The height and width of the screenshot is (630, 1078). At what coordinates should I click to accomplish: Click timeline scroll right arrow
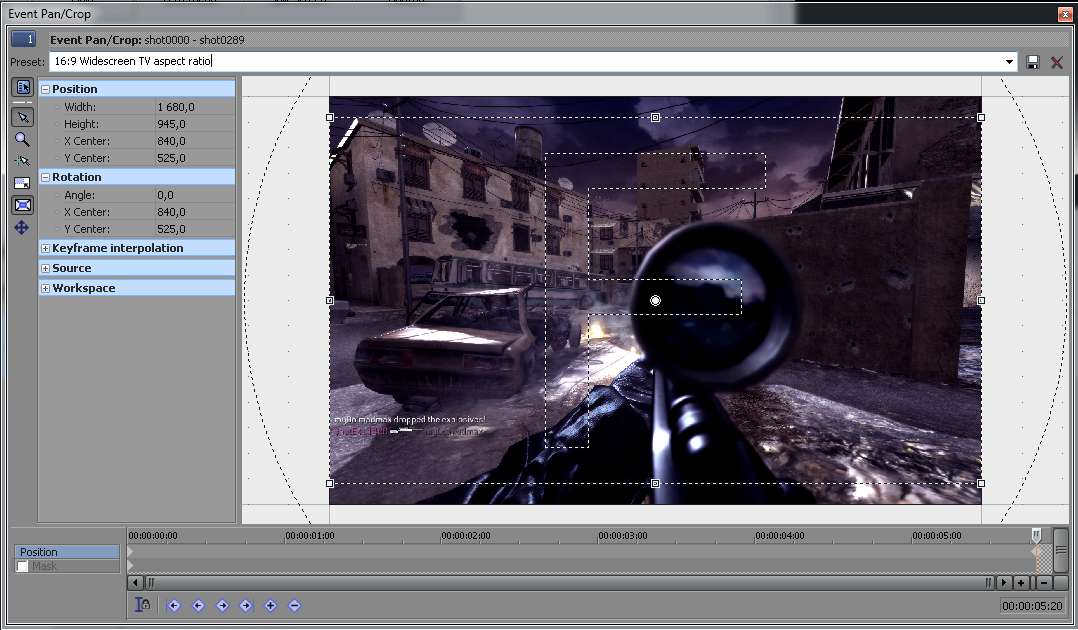click(1004, 583)
